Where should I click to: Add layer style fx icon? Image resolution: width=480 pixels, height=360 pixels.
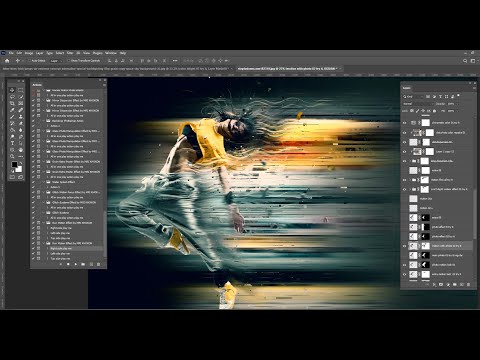click(434, 284)
